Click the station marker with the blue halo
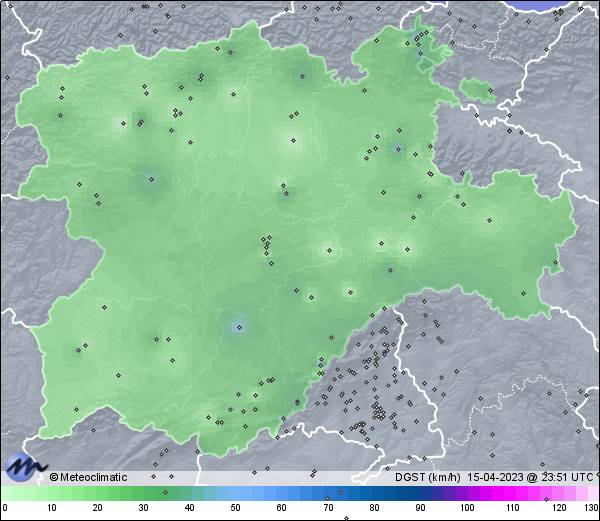600x521 pixels. (240, 327)
